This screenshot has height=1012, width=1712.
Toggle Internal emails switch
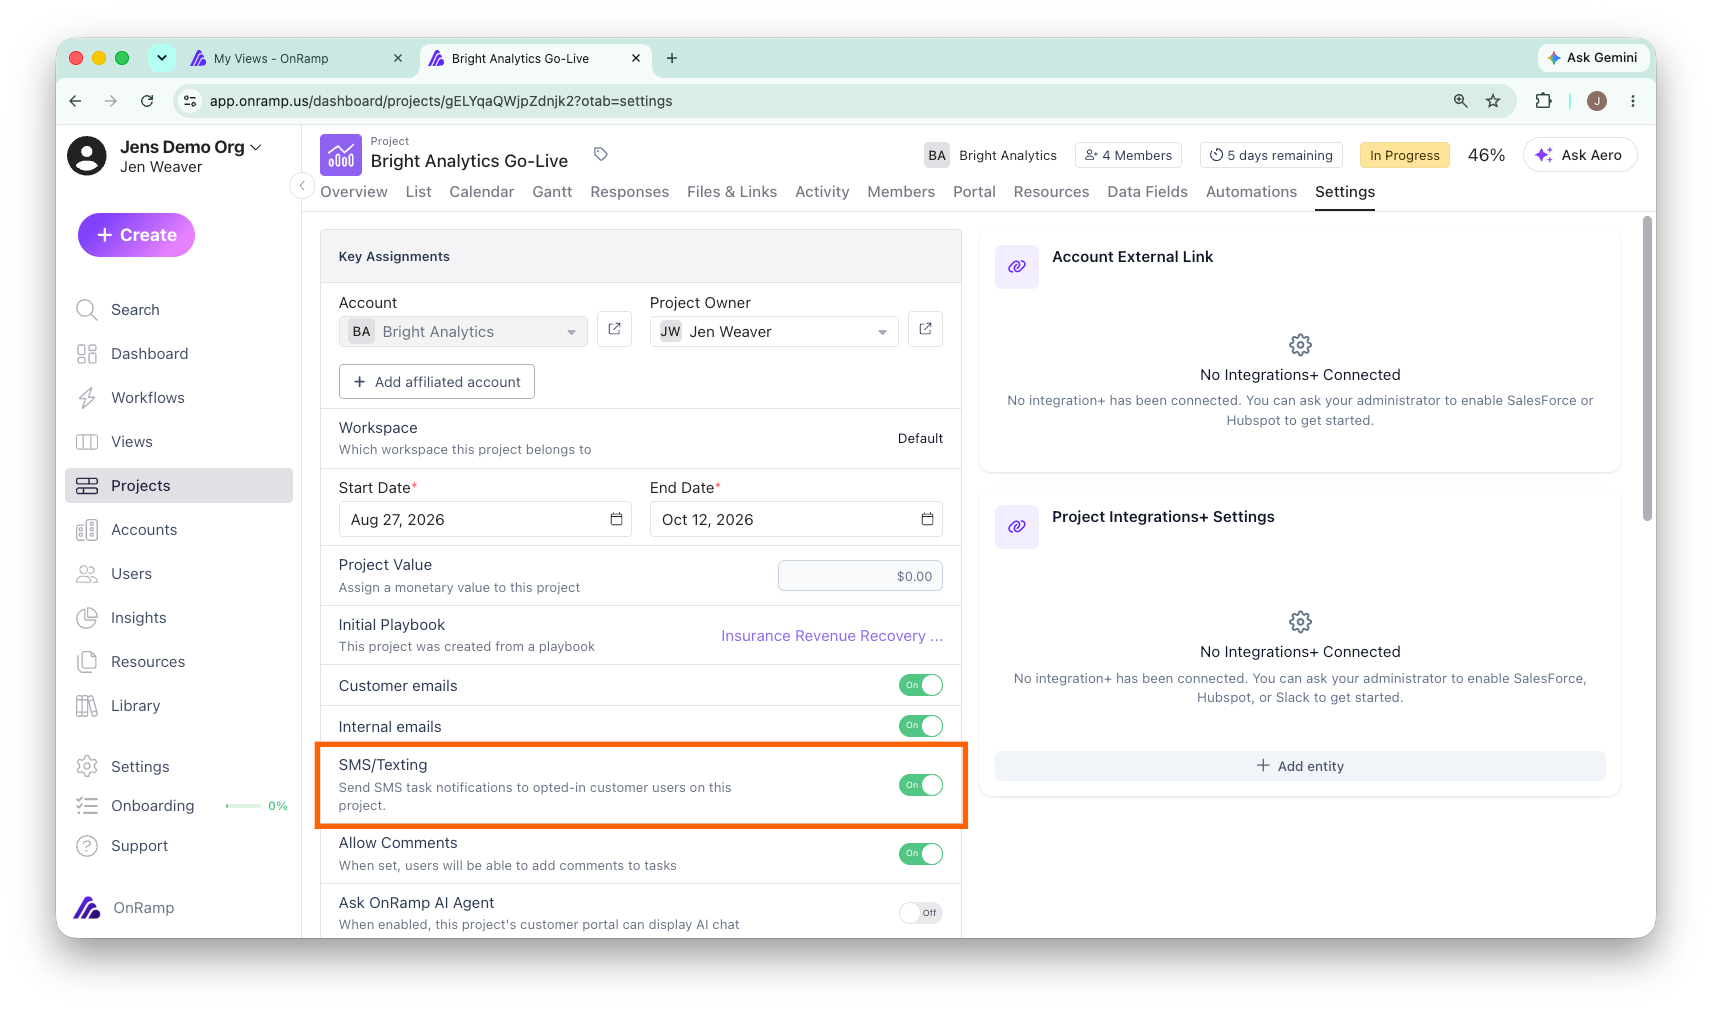tap(921, 726)
